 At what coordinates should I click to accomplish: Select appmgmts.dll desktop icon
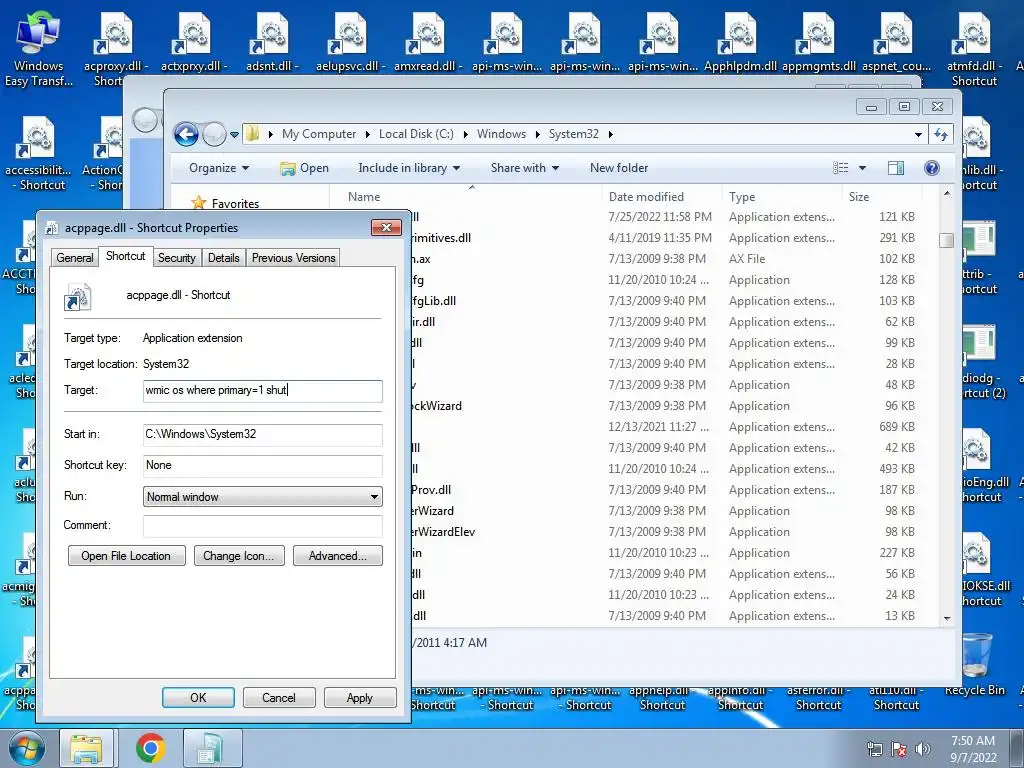(818, 44)
